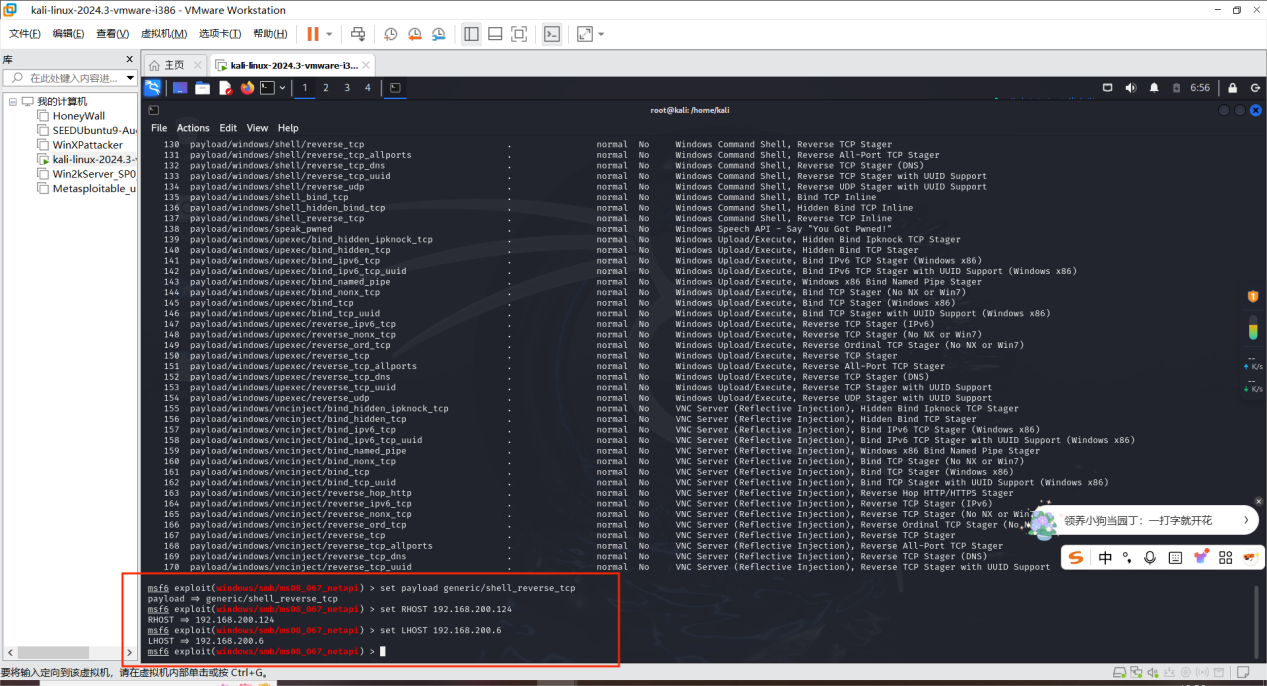Viewport: 1267px width, 686px height.
Task: Open the 查看(V) menu
Action: point(113,34)
